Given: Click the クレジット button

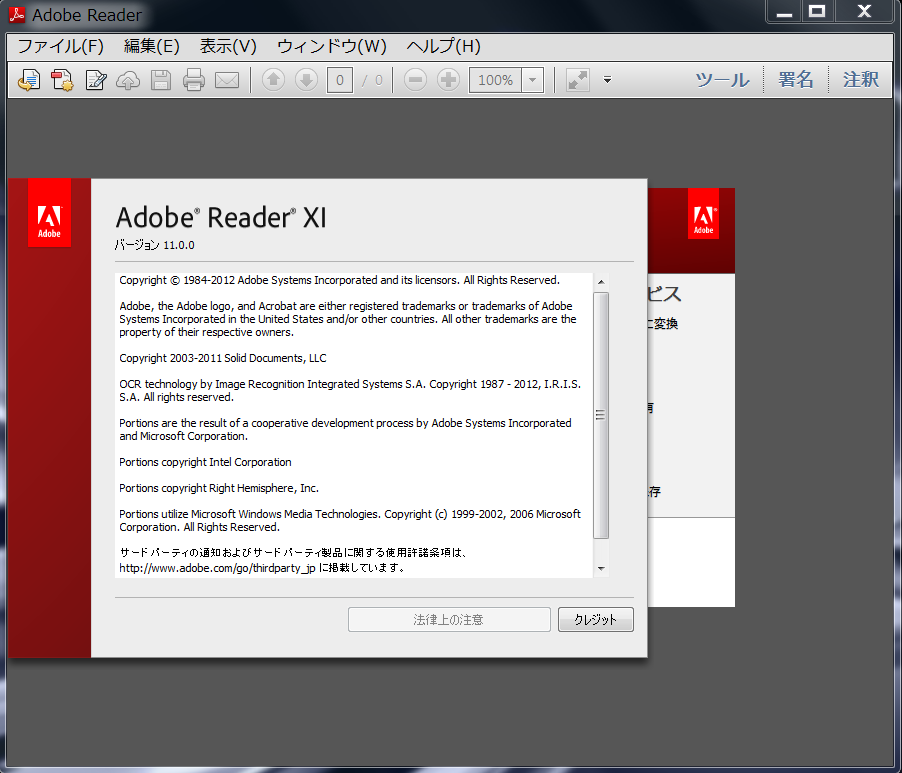Looking at the screenshot, I should 596,619.
